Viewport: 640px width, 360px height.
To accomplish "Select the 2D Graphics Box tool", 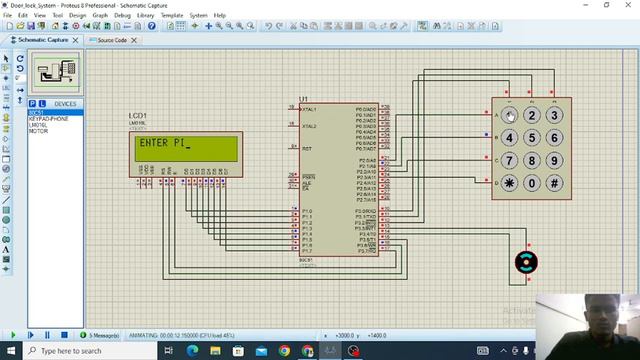I will [x=6, y=210].
